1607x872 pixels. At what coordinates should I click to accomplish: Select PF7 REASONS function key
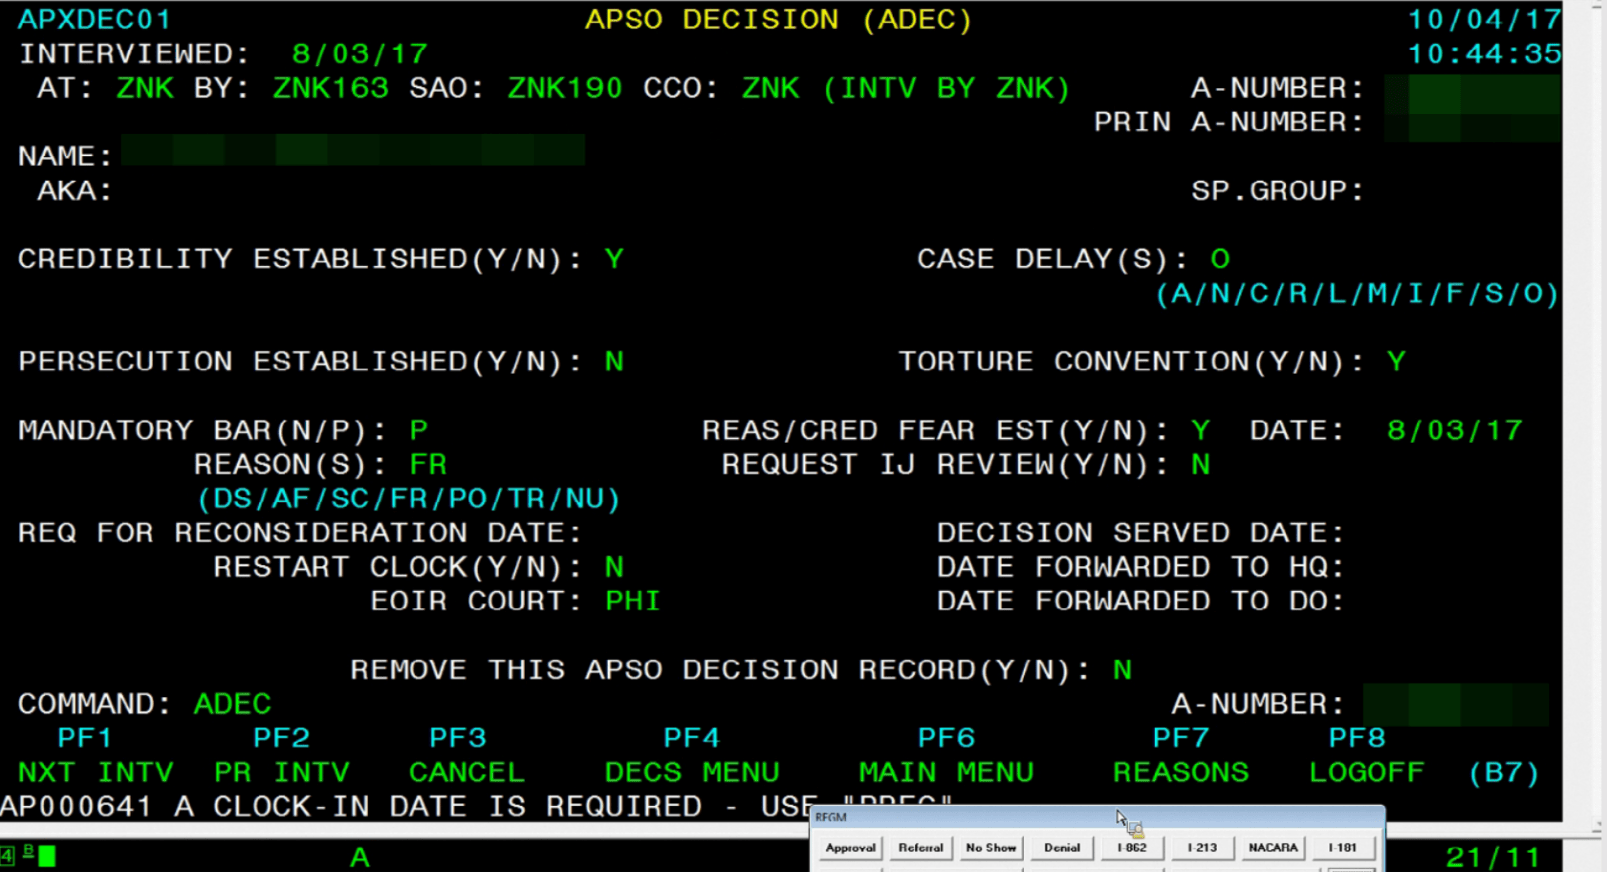coord(1181,755)
